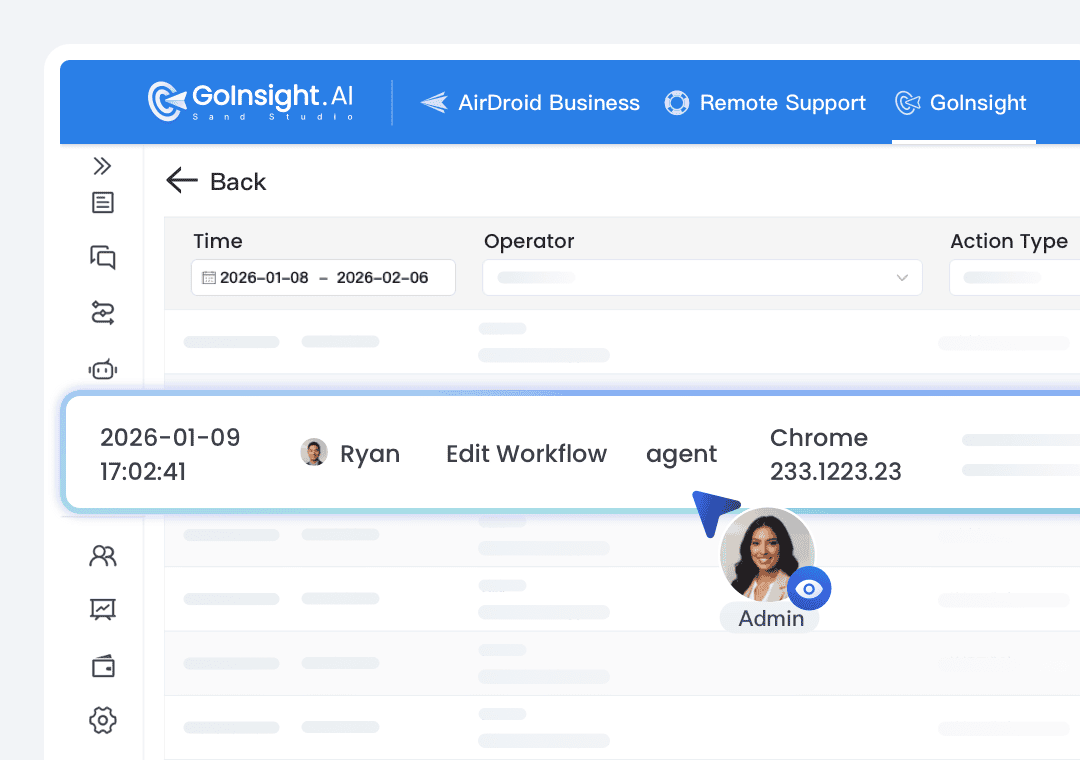Click the calendar icon in Time filter
1080x760 pixels.
(x=209, y=278)
